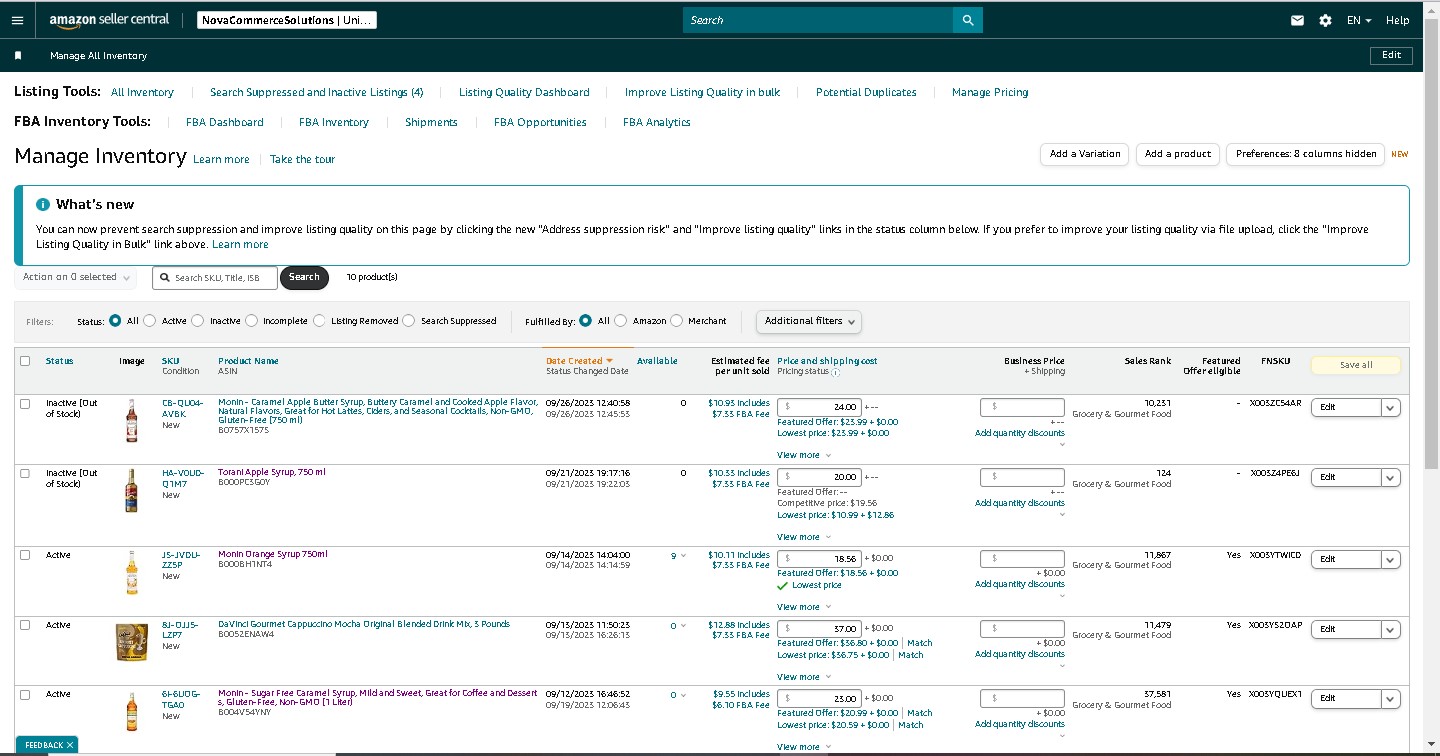
Task: Click Learn more beside Manage Inventory heading
Action: (x=221, y=159)
